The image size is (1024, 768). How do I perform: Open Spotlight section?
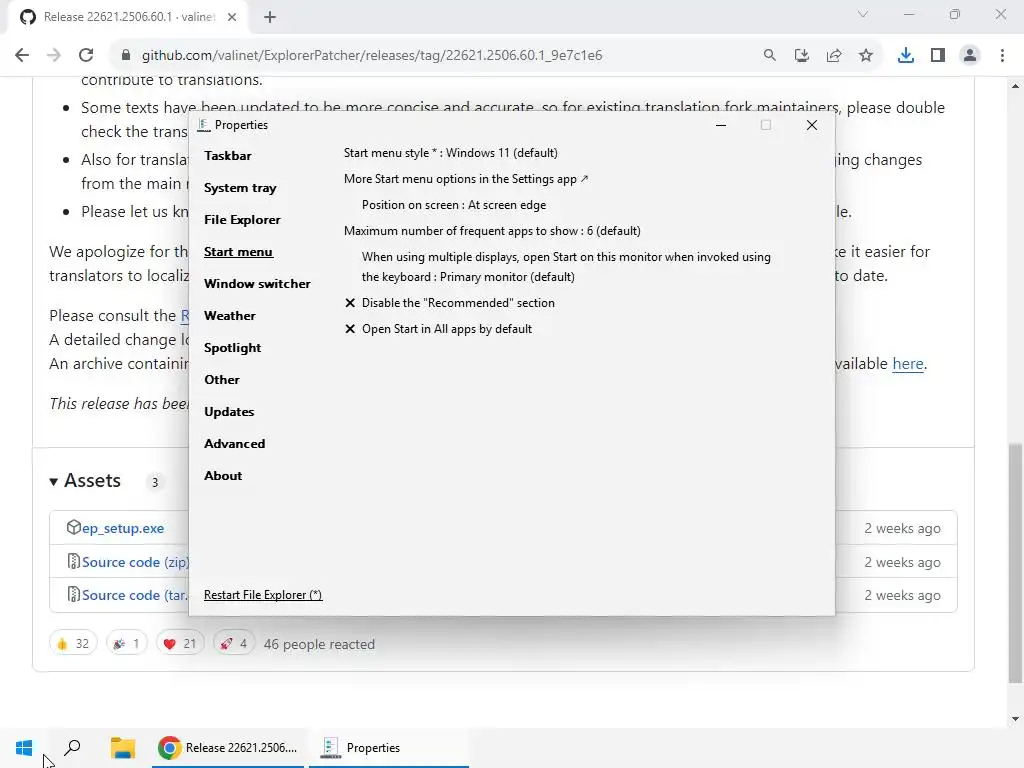click(x=232, y=347)
